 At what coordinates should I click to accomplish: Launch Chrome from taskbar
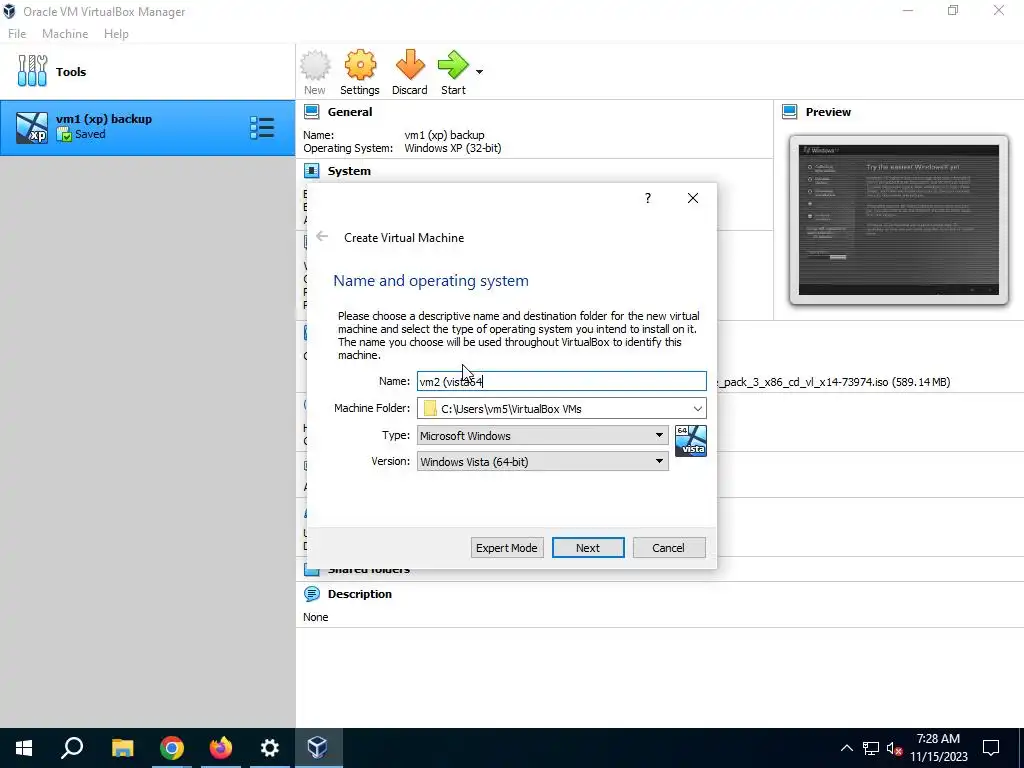171,748
